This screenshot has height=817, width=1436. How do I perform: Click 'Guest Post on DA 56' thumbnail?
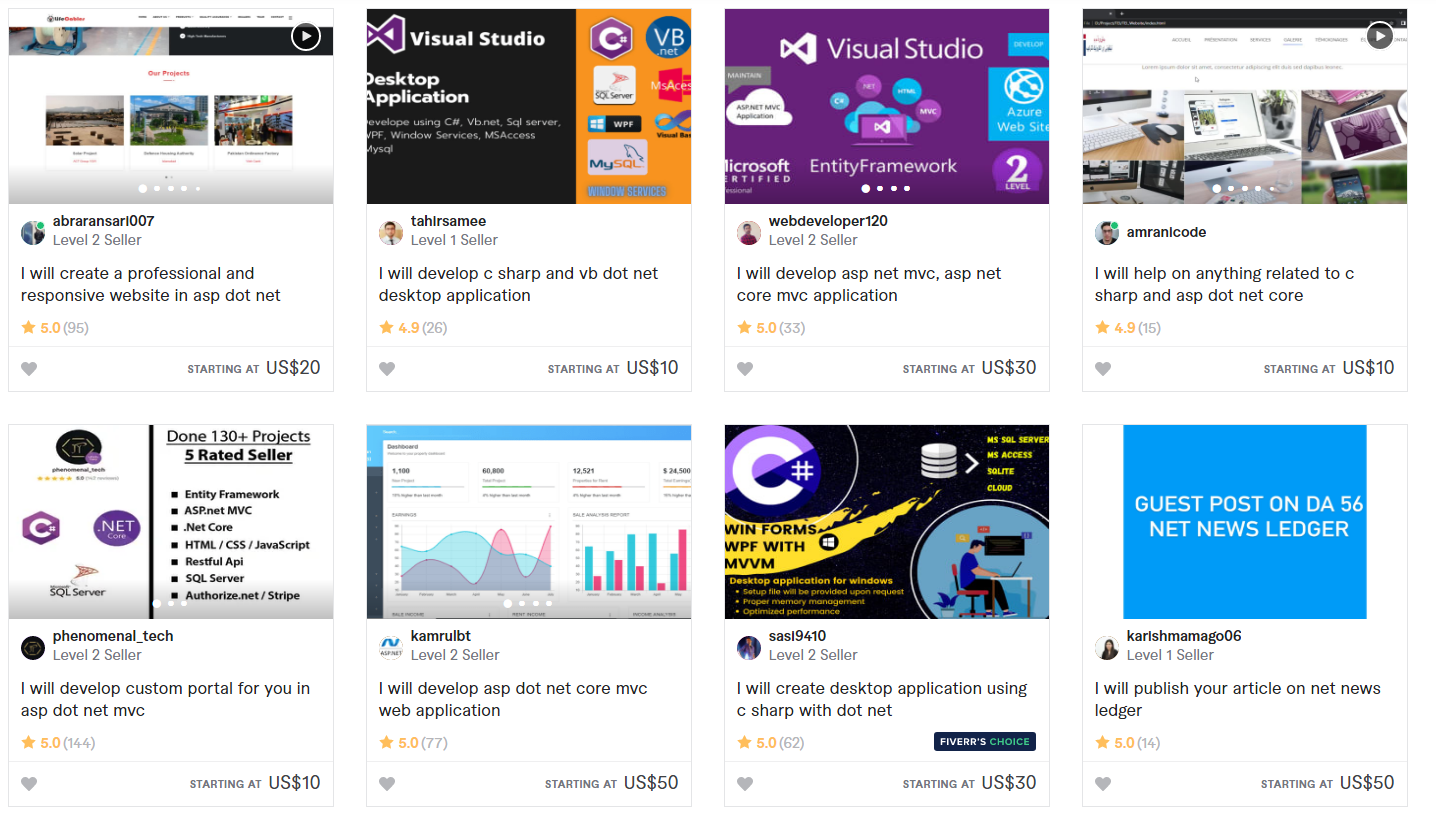click(x=1245, y=522)
